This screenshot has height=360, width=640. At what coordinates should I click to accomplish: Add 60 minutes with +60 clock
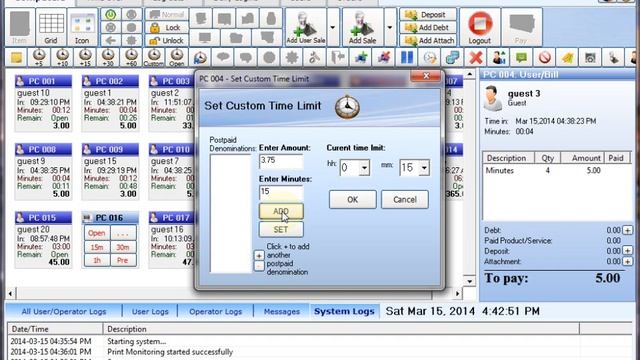[131, 58]
